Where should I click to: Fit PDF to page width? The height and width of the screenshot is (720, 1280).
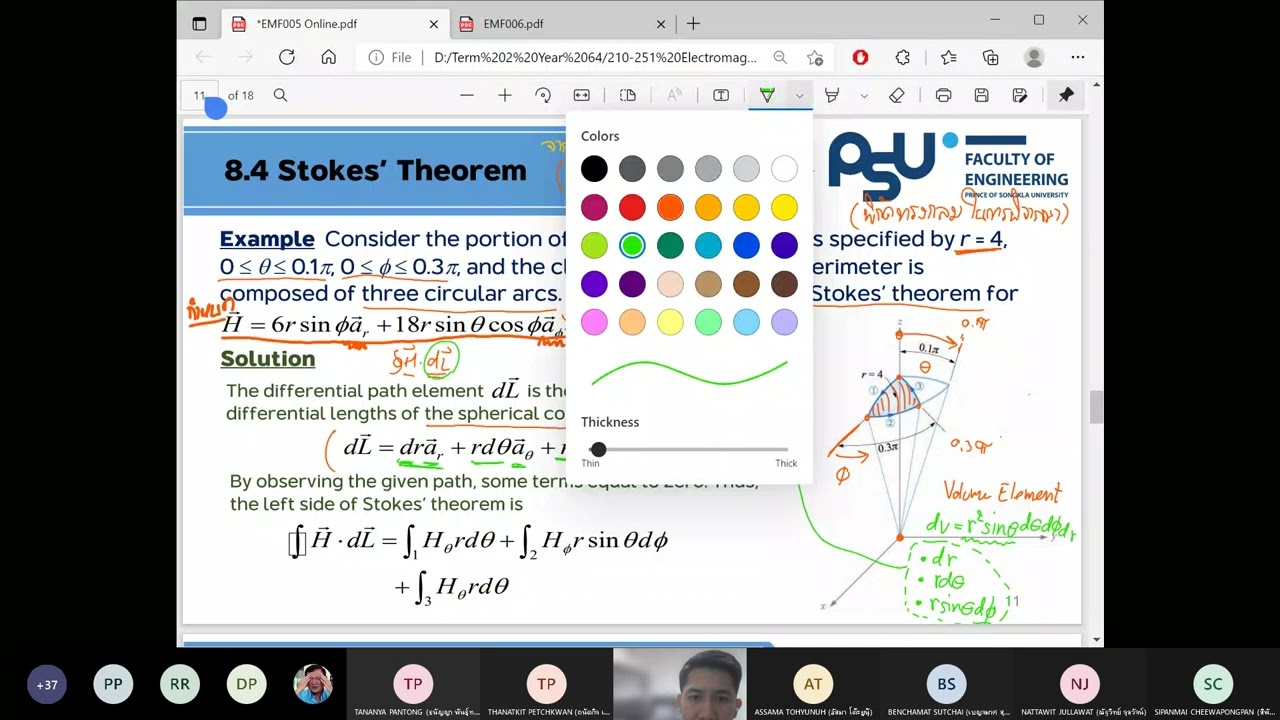click(581, 95)
